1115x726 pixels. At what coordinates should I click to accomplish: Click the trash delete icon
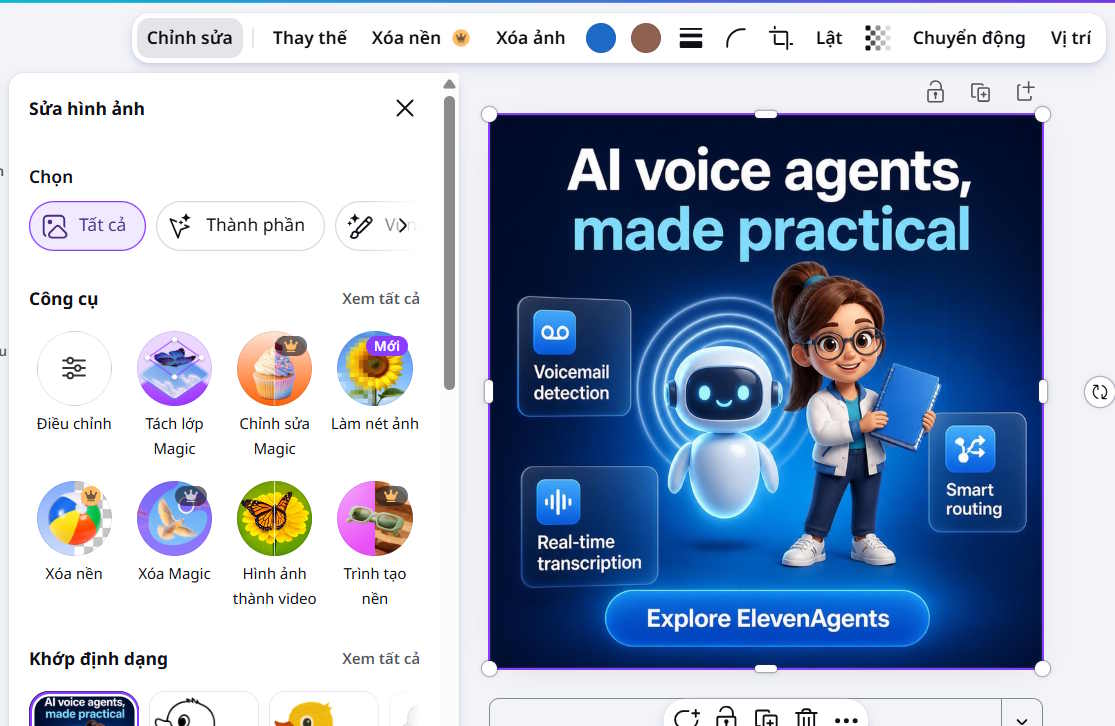pyautogui.click(x=806, y=717)
